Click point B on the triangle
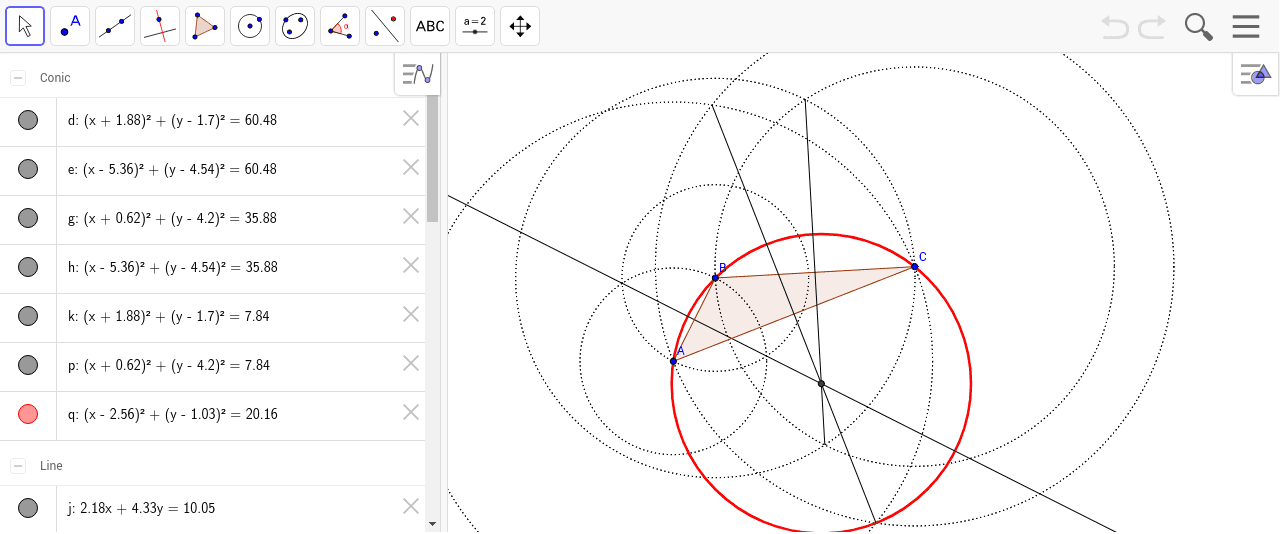1280x534 pixels. (715, 277)
